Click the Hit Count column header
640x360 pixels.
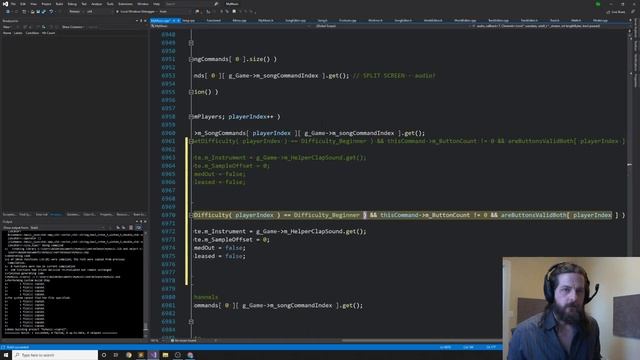[48, 33]
